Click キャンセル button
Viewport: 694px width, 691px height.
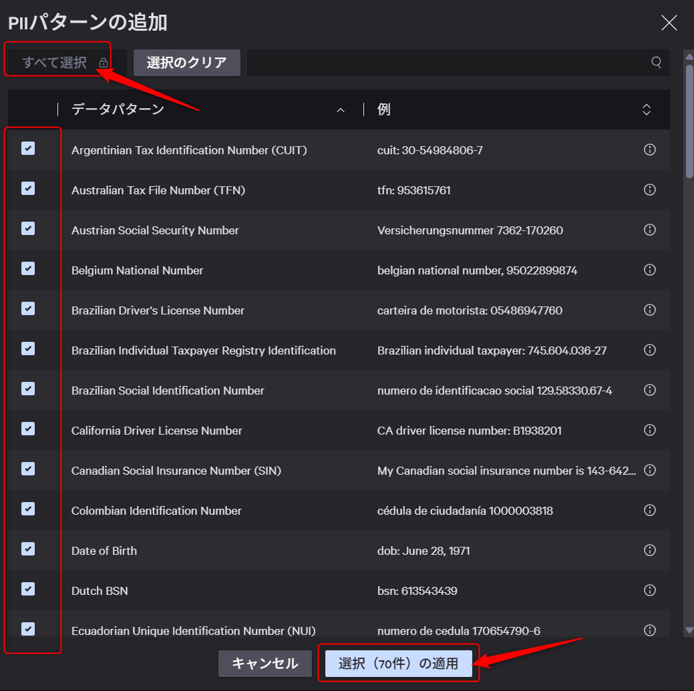click(265, 664)
